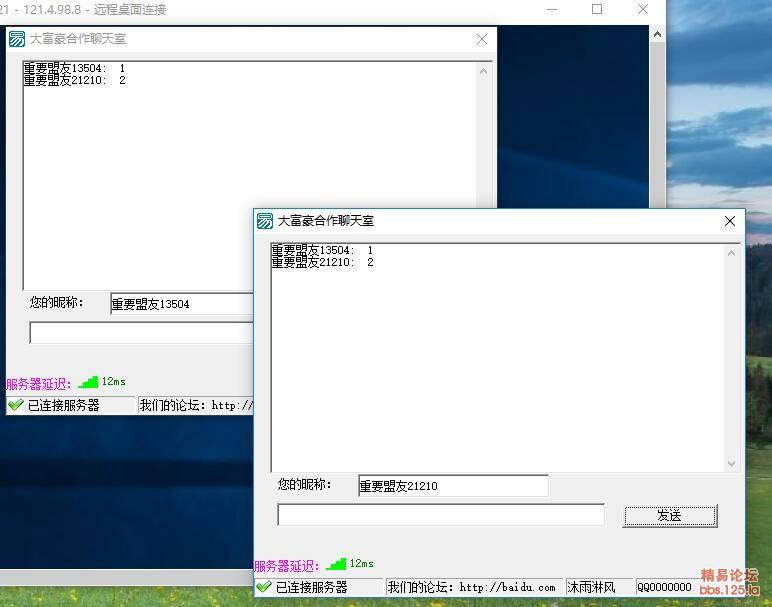Screen dimensions: 772x607
Task: Click the green signal bars in front window
Action: coord(336,564)
